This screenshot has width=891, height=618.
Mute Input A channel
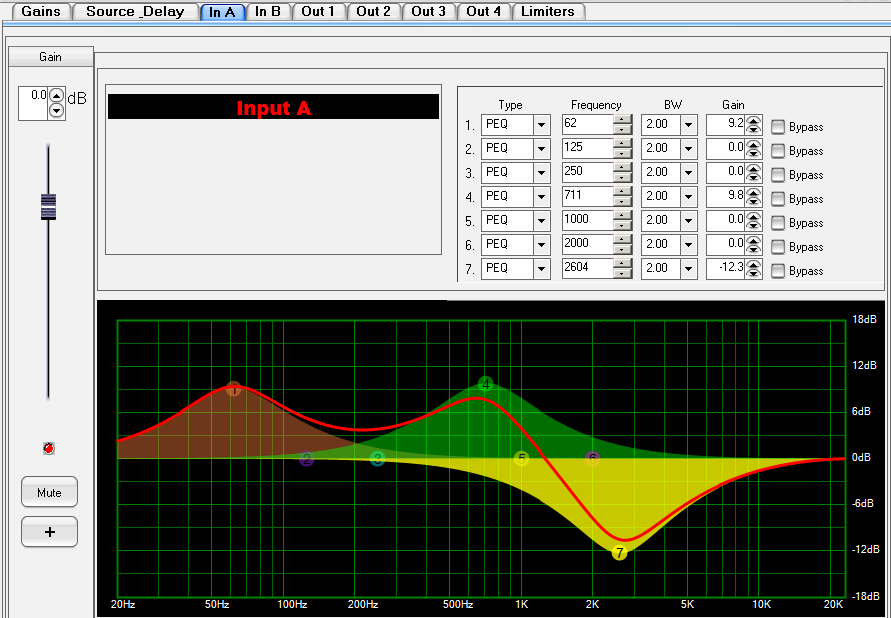(49, 492)
